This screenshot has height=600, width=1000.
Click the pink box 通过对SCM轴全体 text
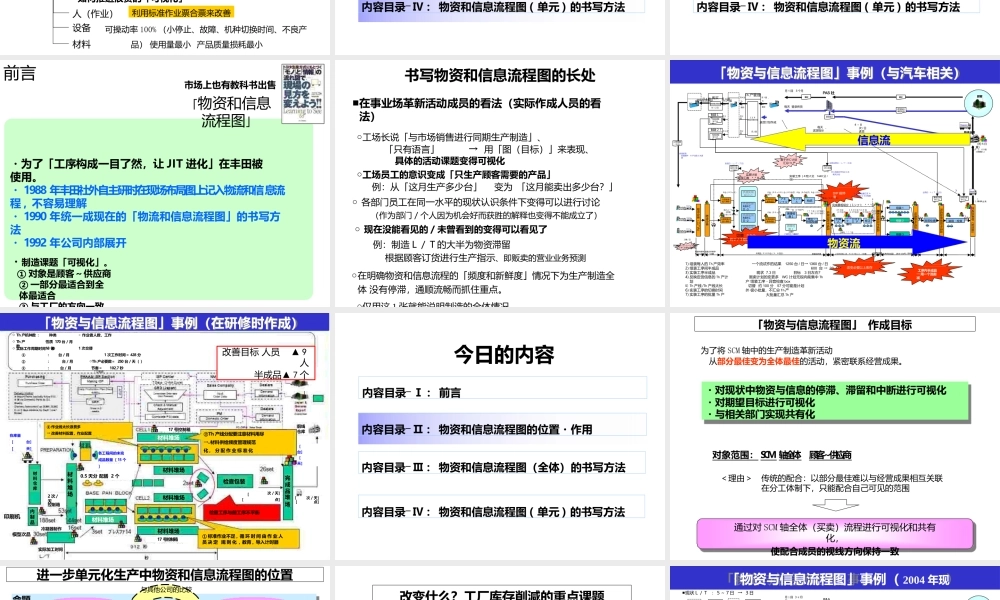(x=835, y=533)
